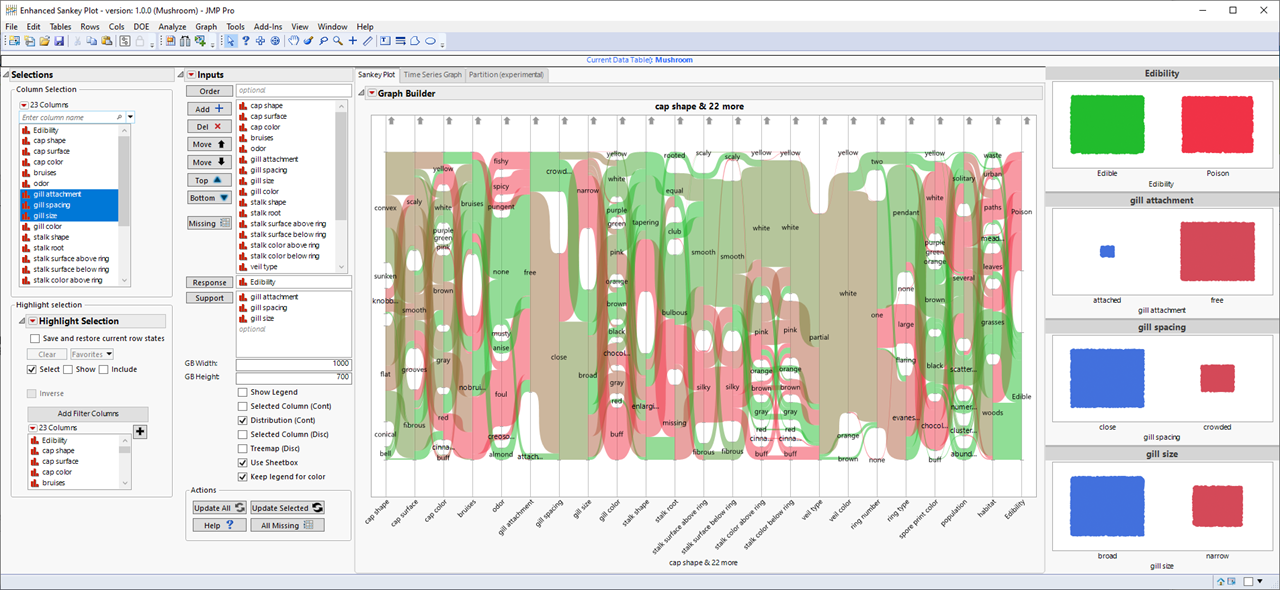The image size is (1280, 590).
Task: Click the Save disk icon in toolbar
Action: point(59,41)
